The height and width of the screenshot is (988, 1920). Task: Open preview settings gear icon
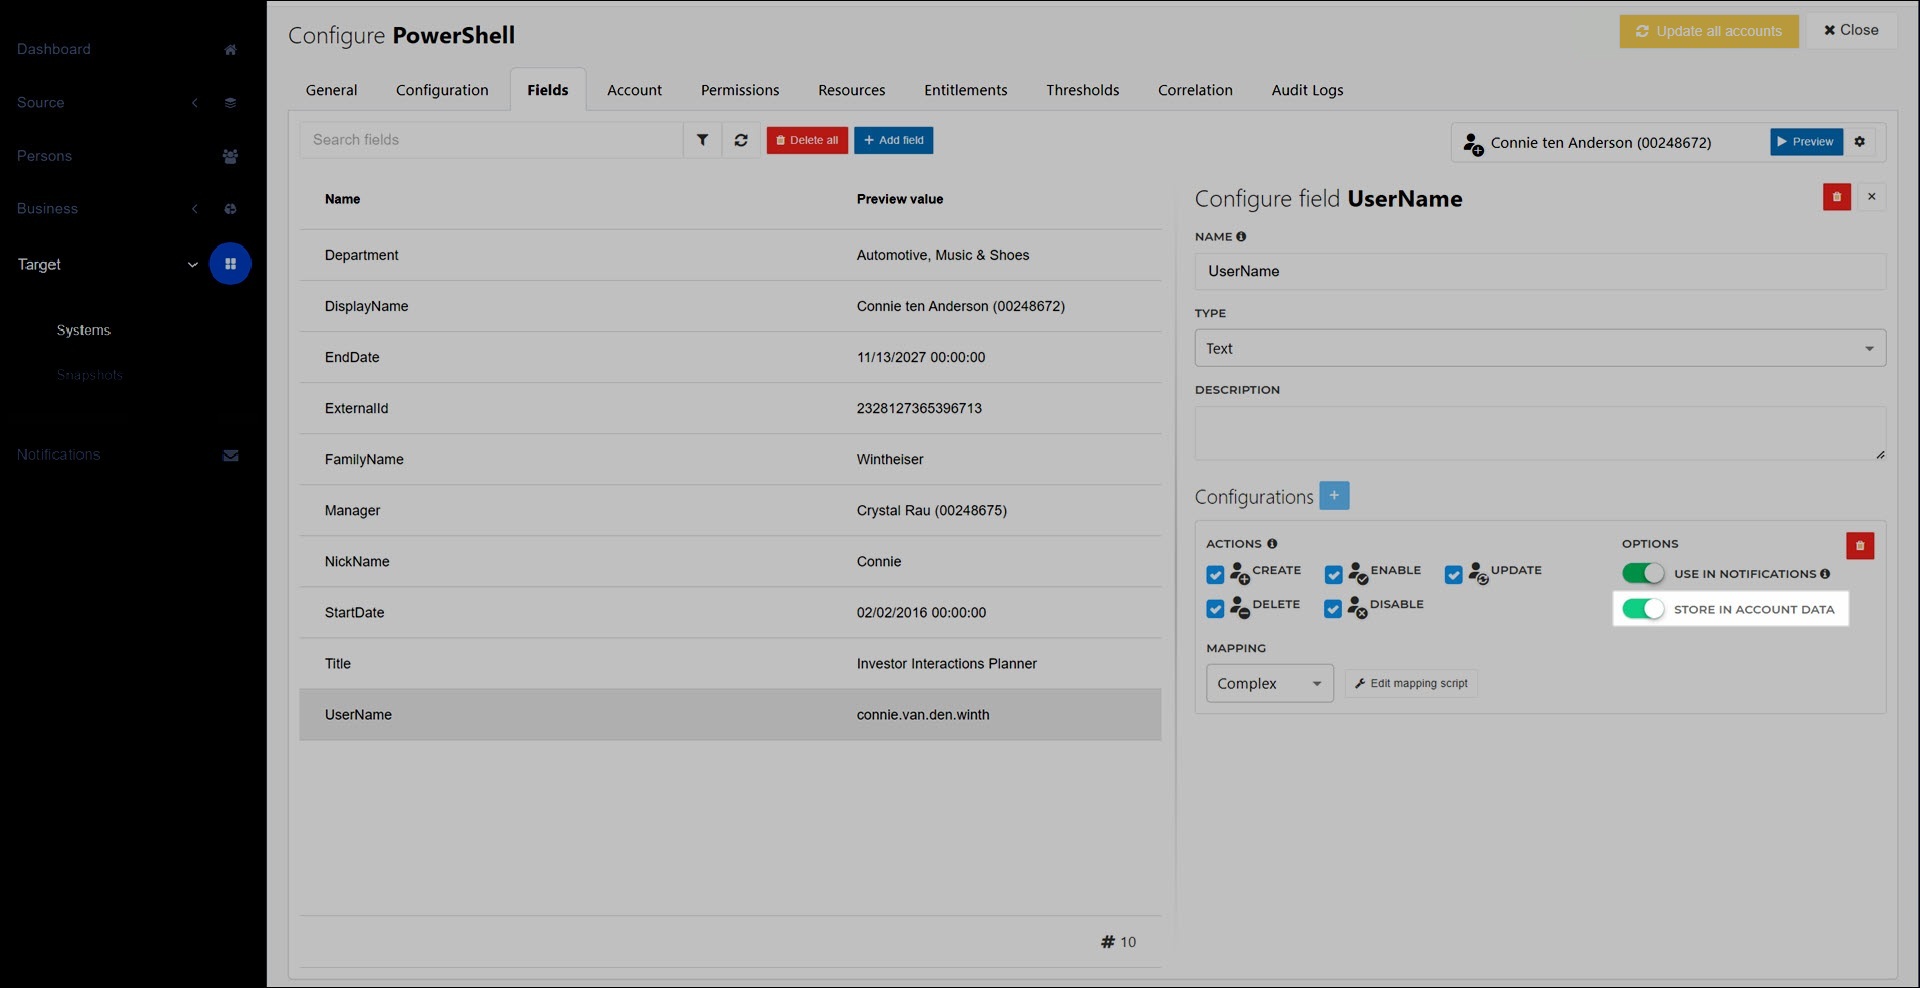[x=1860, y=142]
